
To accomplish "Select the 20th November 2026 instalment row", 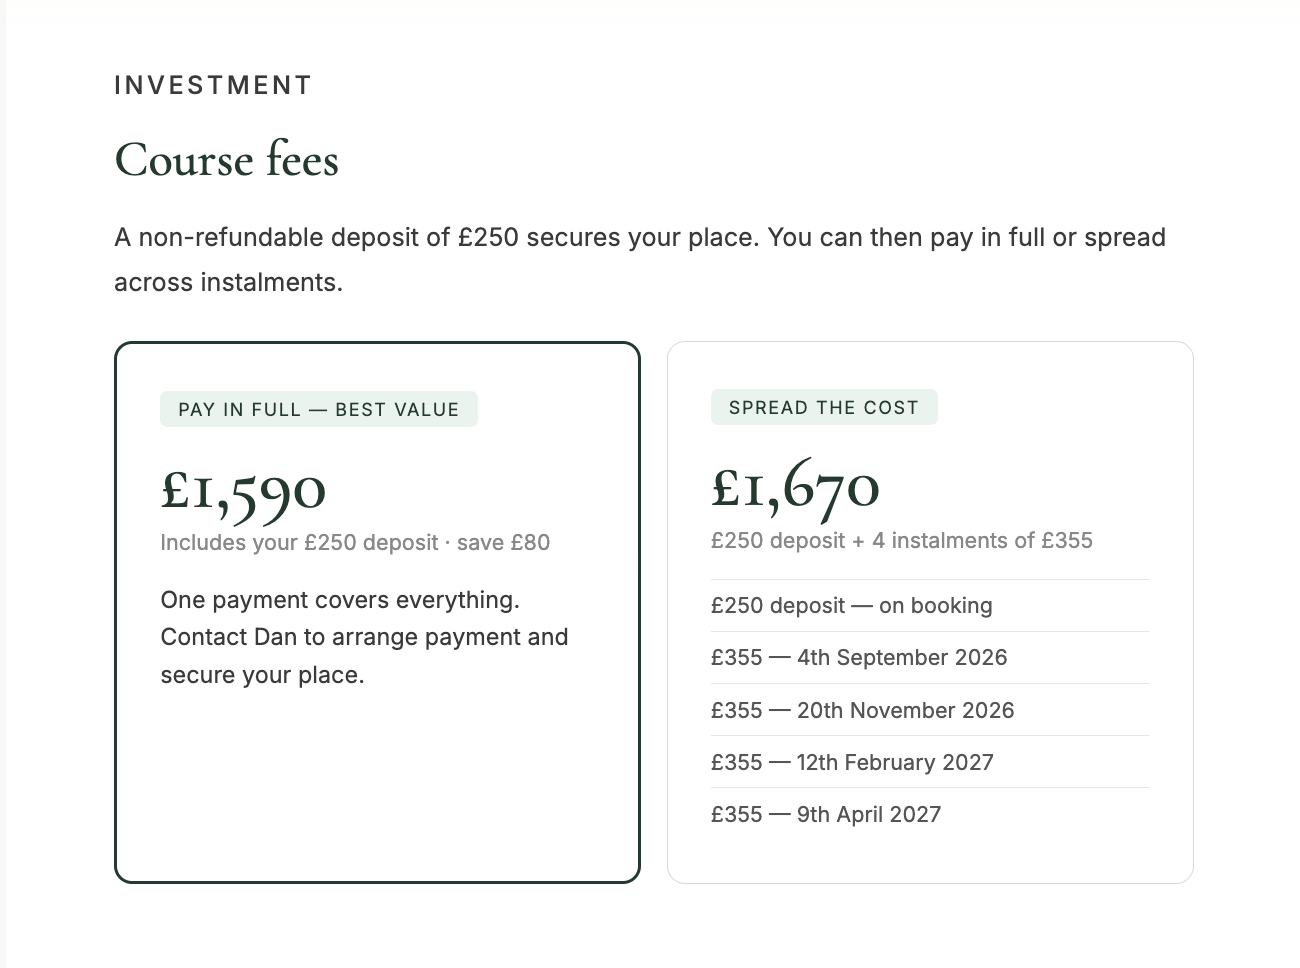I will click(x=930, y=710).
